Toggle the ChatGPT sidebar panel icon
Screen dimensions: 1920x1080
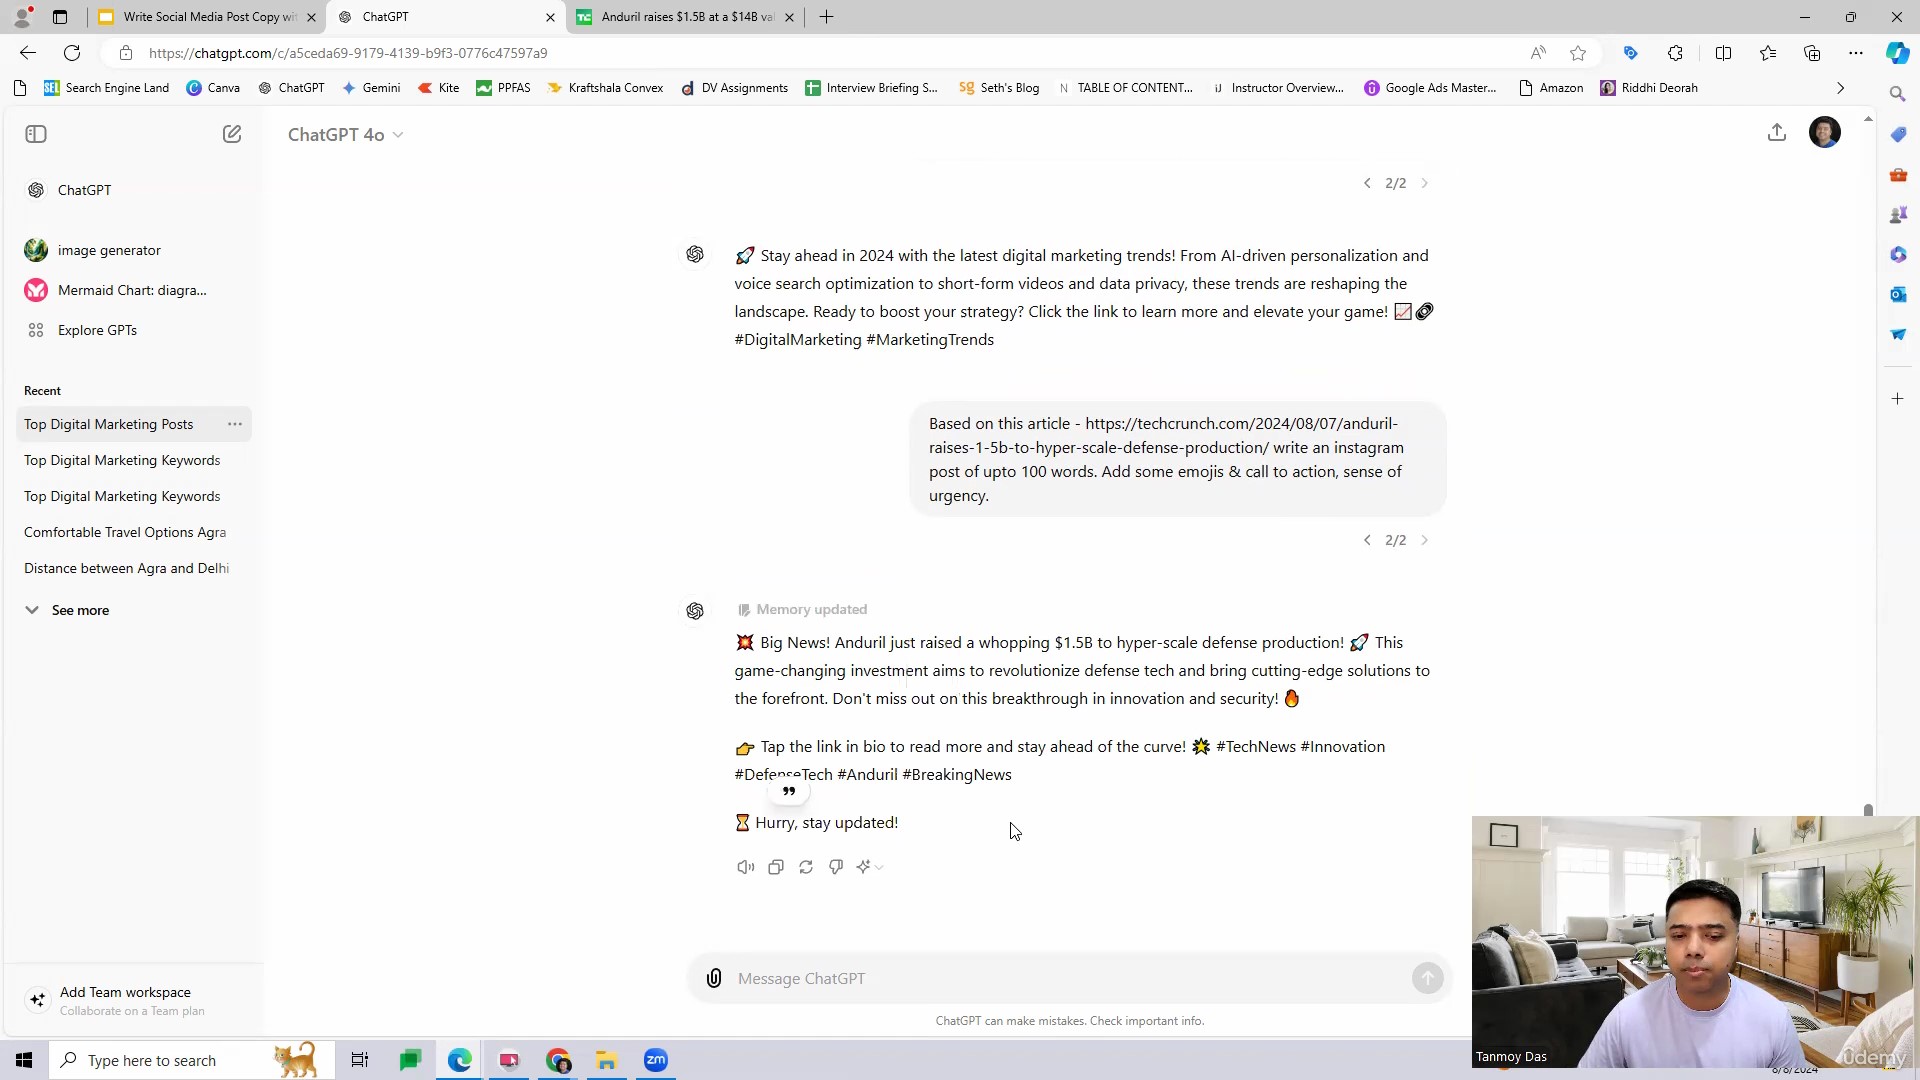point(36,134)
